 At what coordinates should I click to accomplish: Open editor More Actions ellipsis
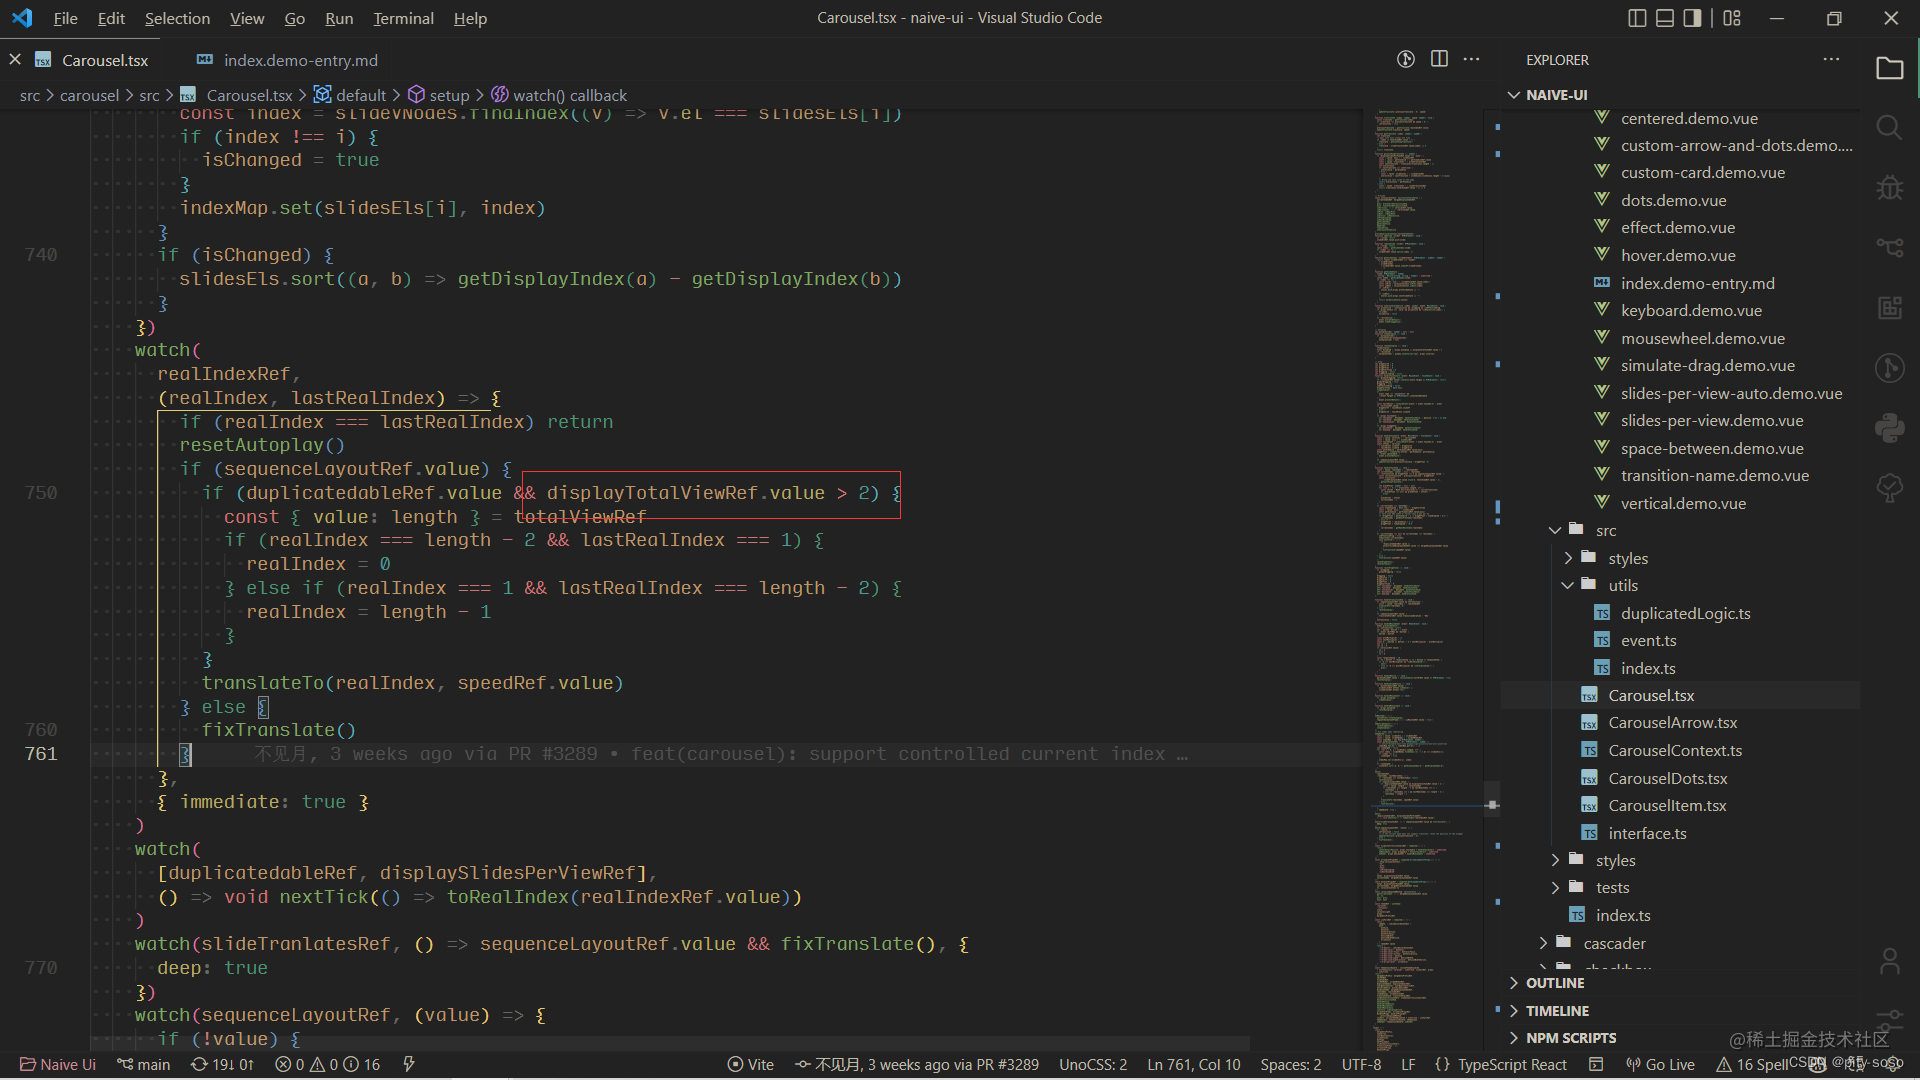(x=1471, y=59)
